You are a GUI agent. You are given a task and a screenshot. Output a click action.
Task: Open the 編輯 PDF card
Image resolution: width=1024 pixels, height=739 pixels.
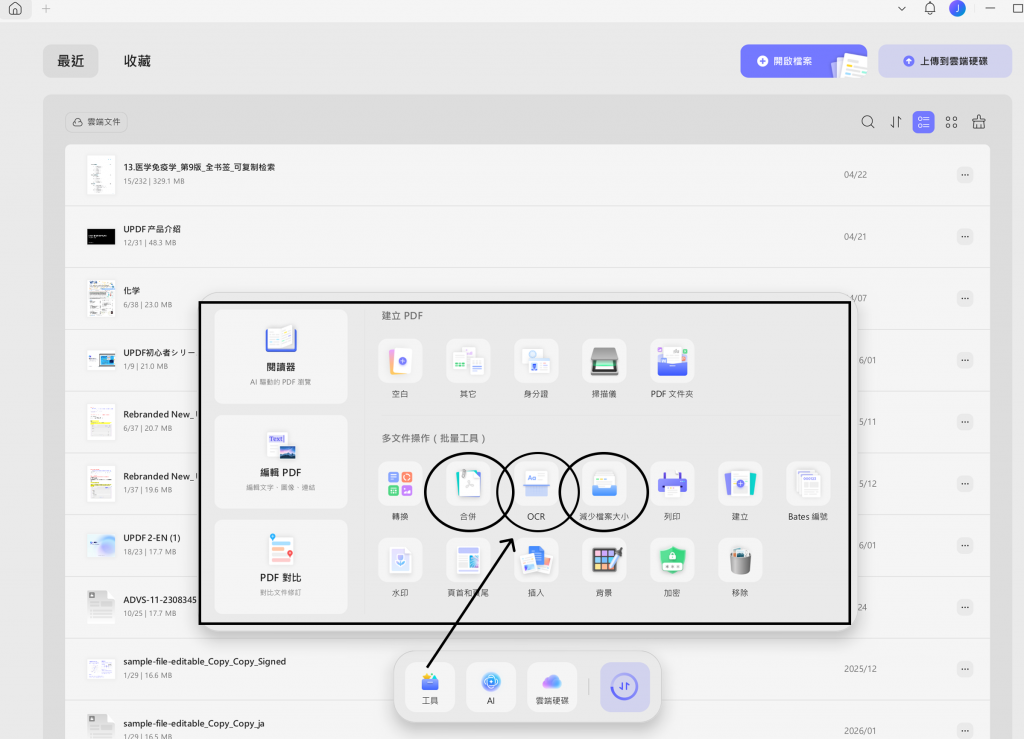click(x=281, y=462)
